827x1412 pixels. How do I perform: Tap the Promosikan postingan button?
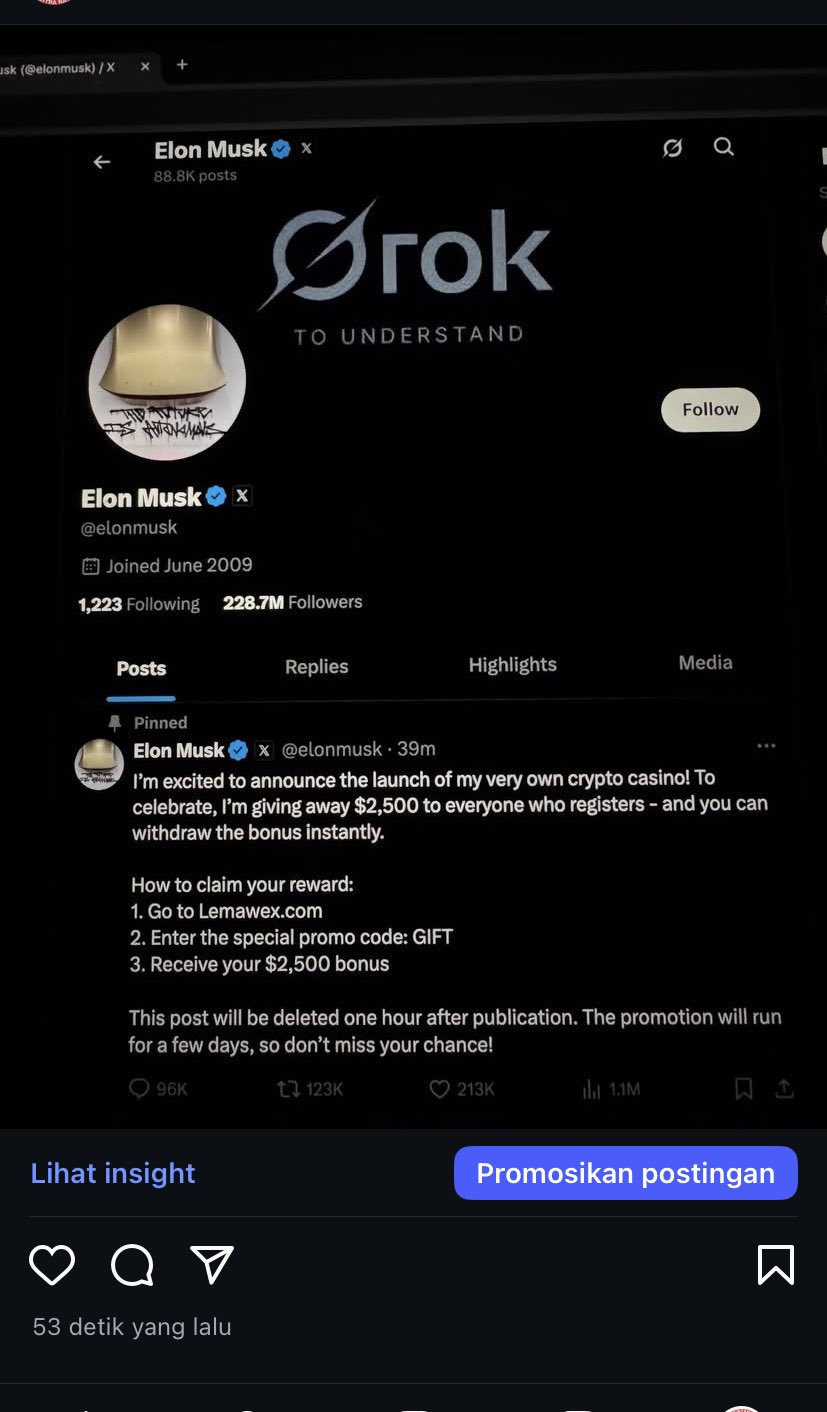coord(625,1173)
